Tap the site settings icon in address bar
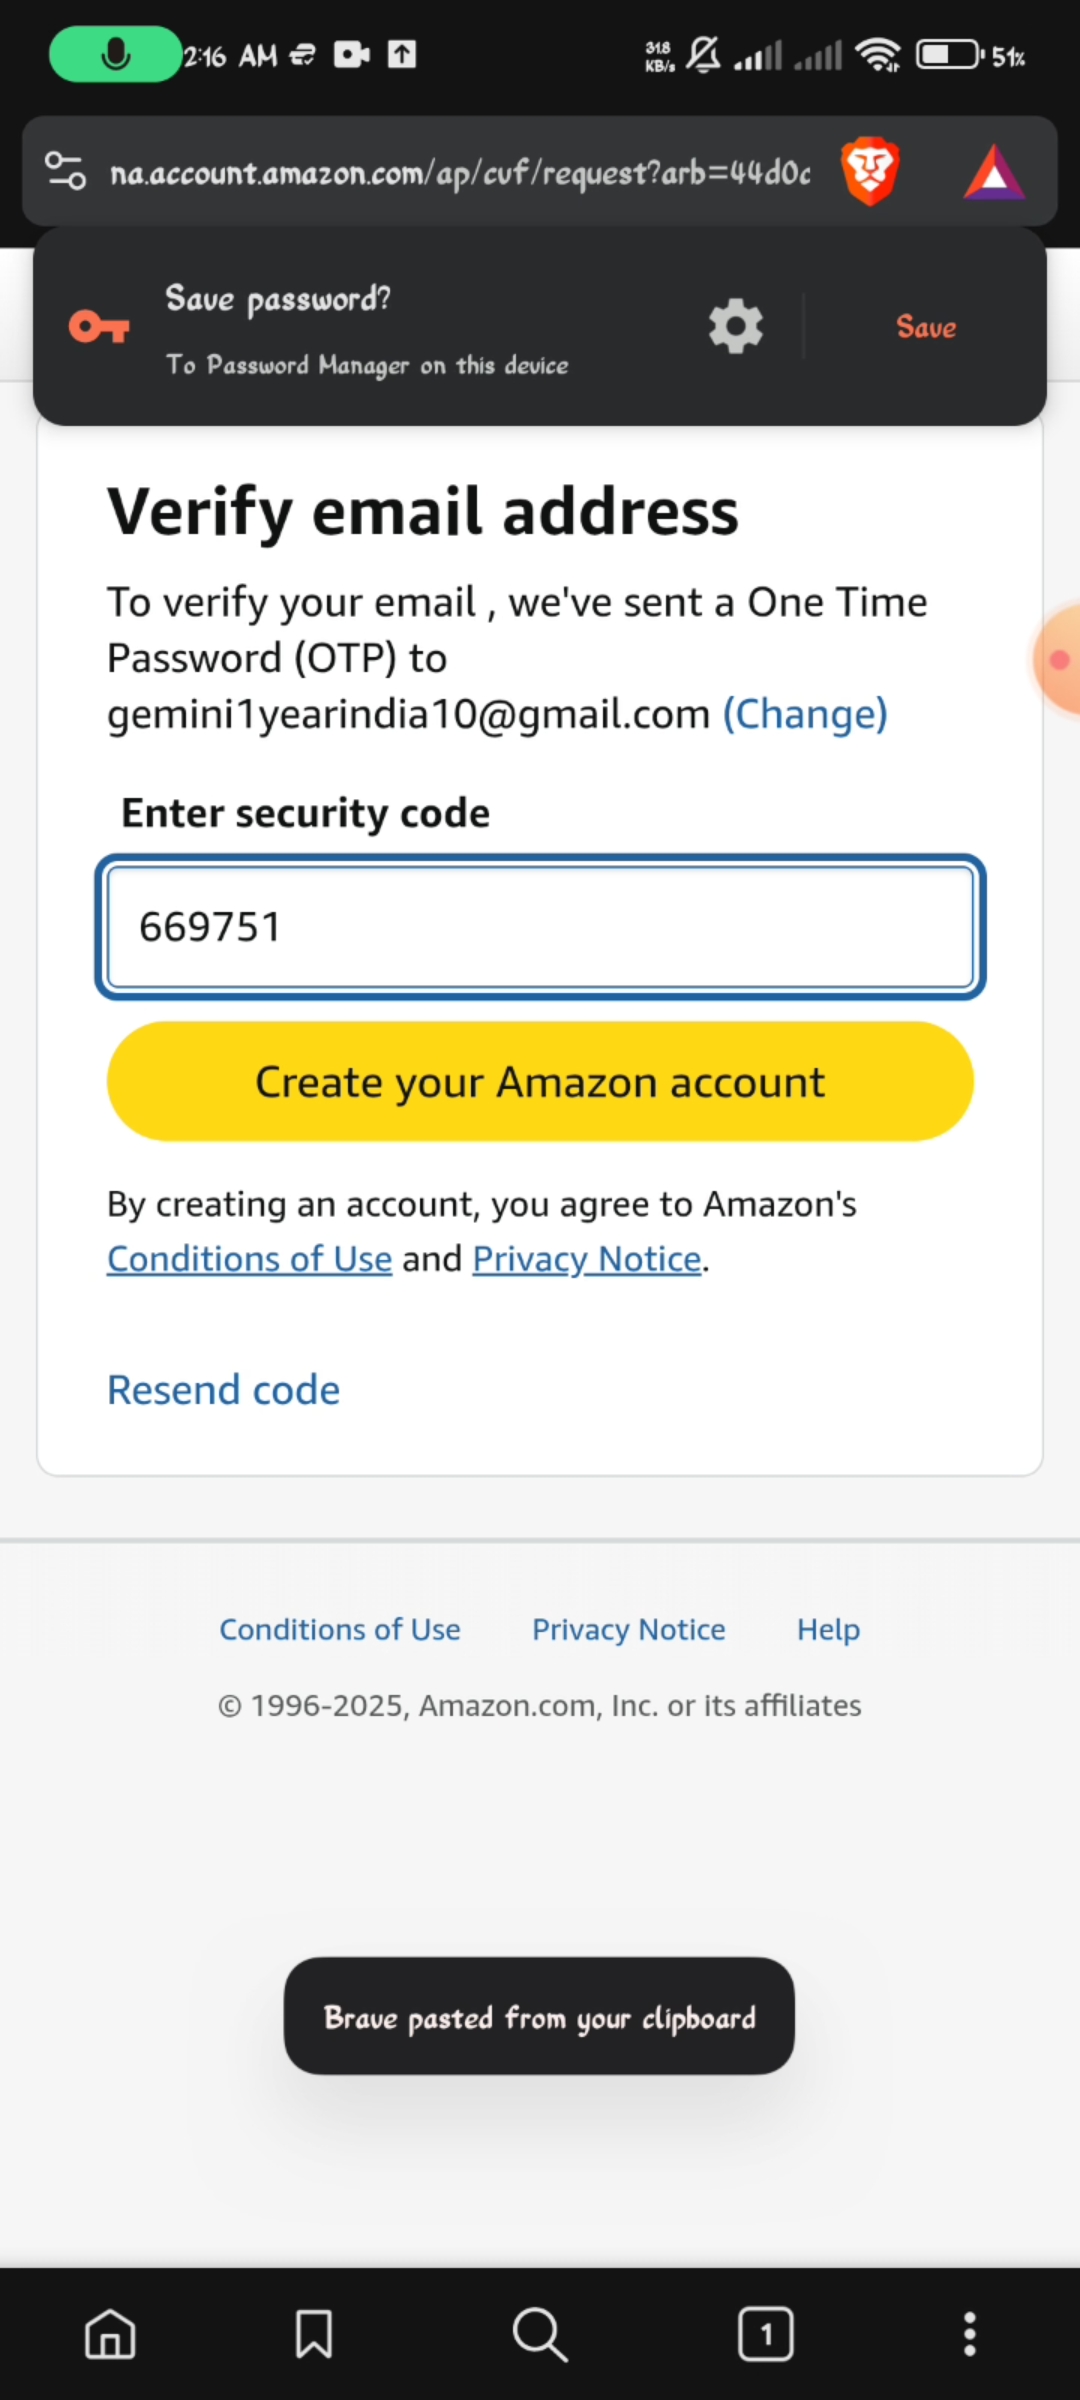Viewport: 1080px width, 2400px height. (66, 172)
